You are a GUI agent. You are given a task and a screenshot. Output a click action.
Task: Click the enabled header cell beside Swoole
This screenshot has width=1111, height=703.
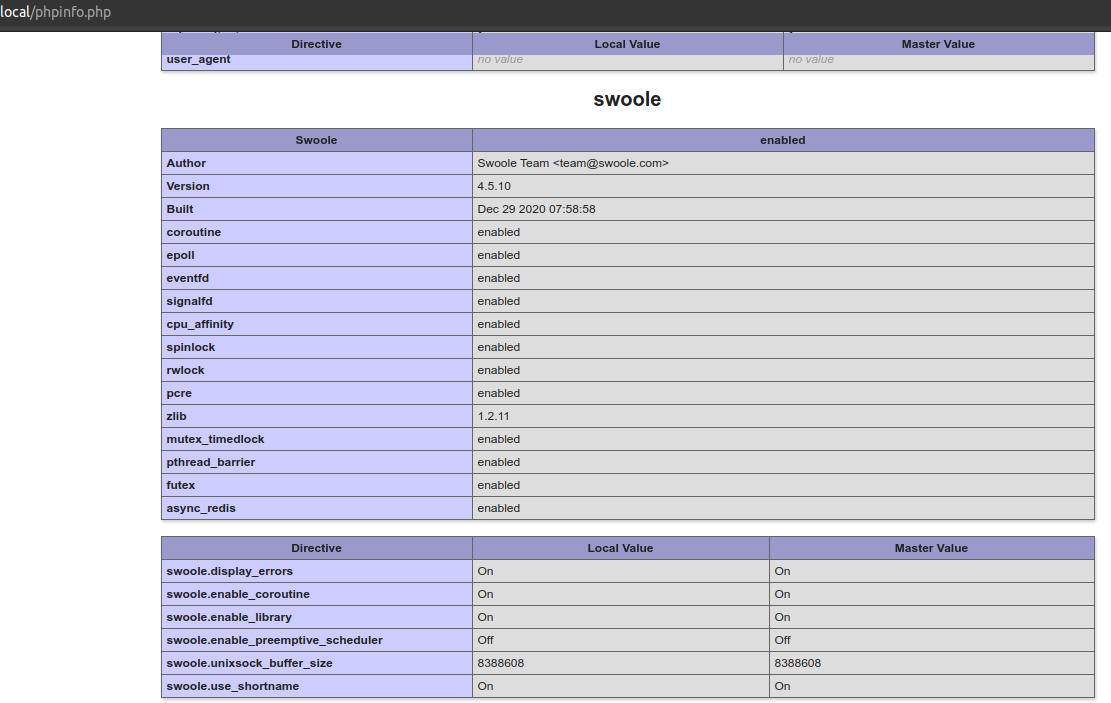783,140
